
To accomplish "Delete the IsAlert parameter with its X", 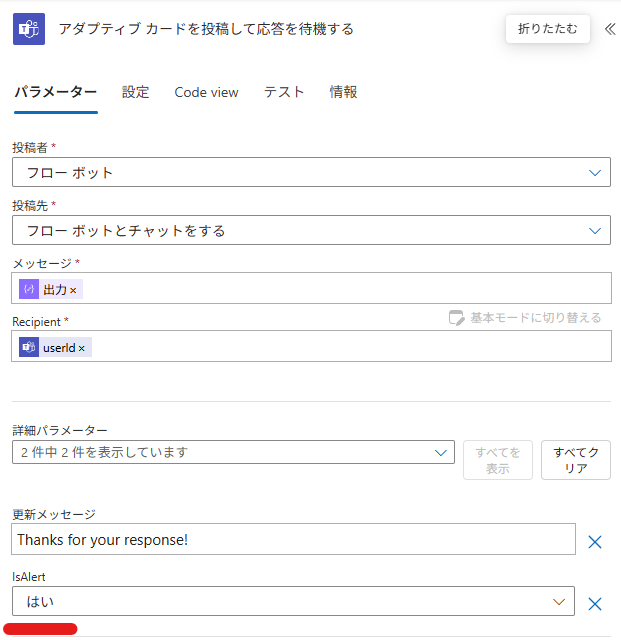I will pyautogui.click(x=594, y=604).
